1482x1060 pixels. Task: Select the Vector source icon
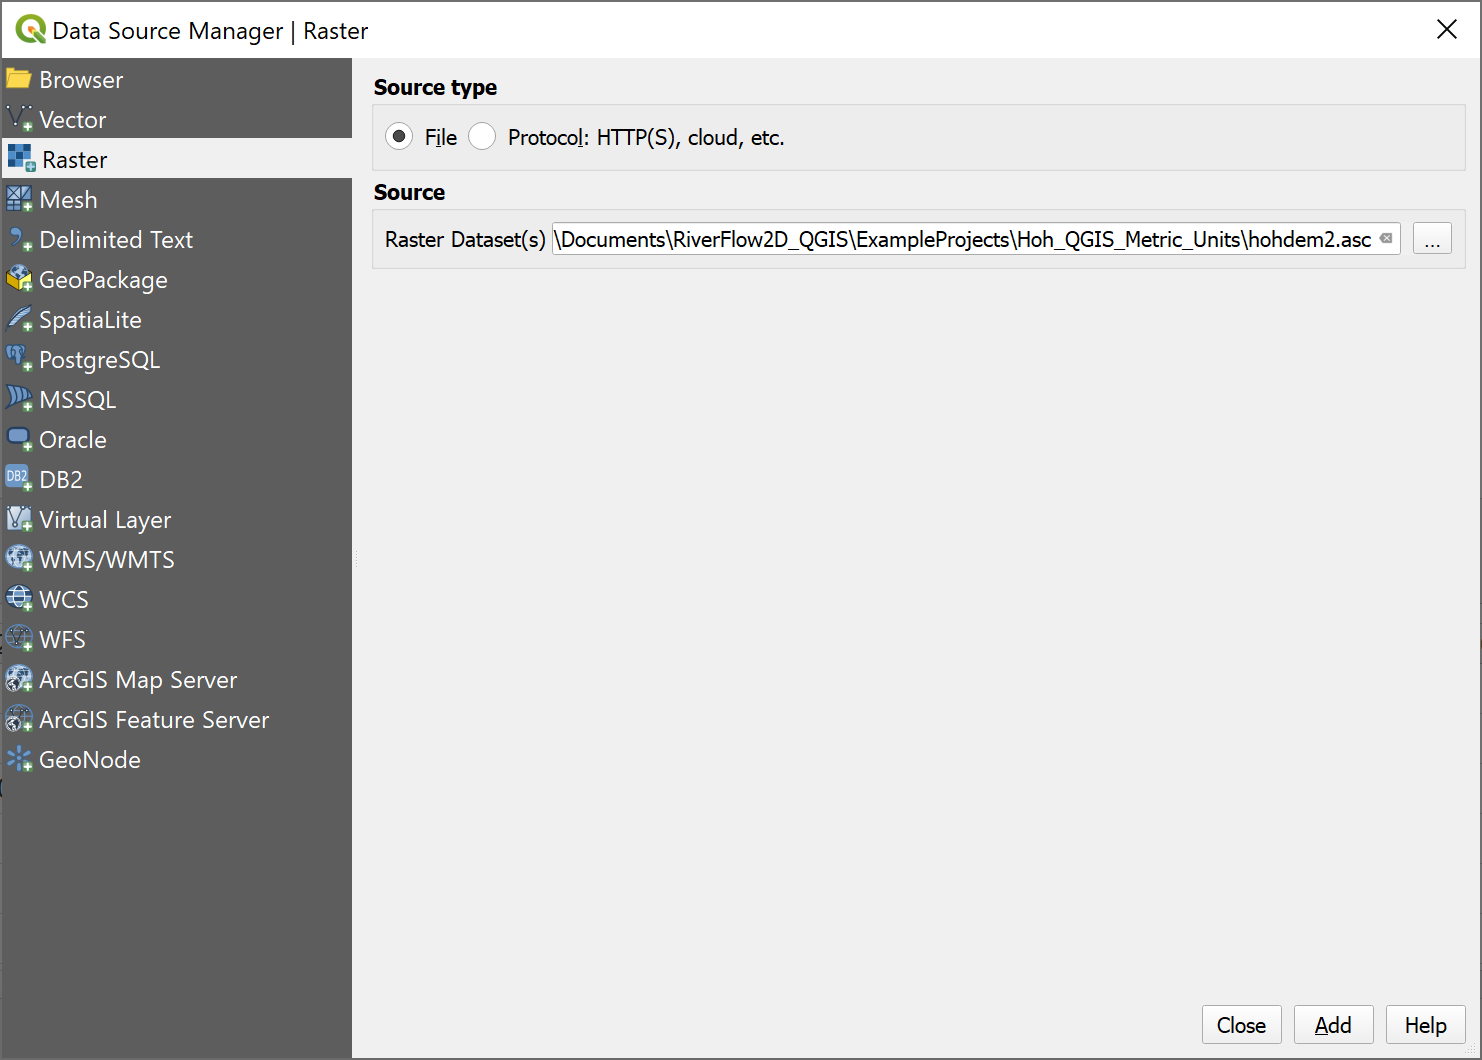(x=19, y=119)
